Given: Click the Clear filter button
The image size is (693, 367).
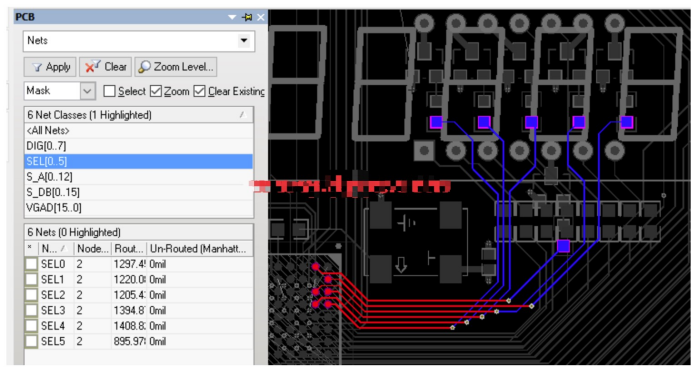Looking at the screenshot, I should 105,67.
